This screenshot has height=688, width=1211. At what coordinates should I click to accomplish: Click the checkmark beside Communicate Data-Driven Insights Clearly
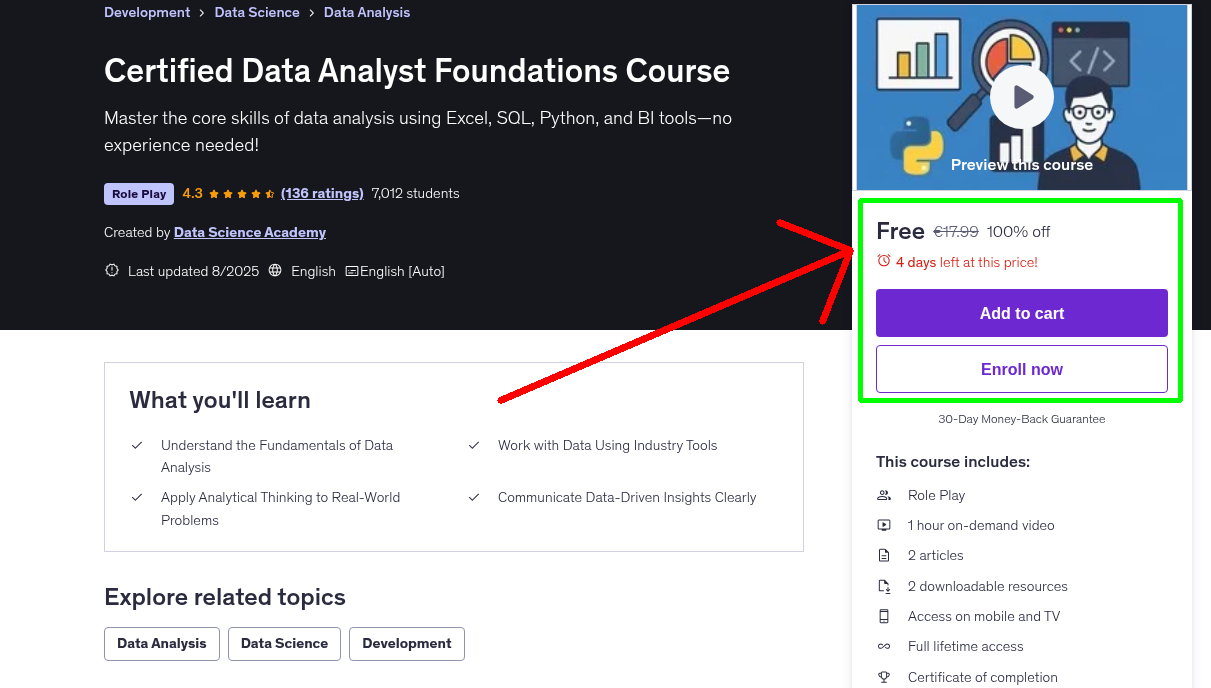pos(473,497)
